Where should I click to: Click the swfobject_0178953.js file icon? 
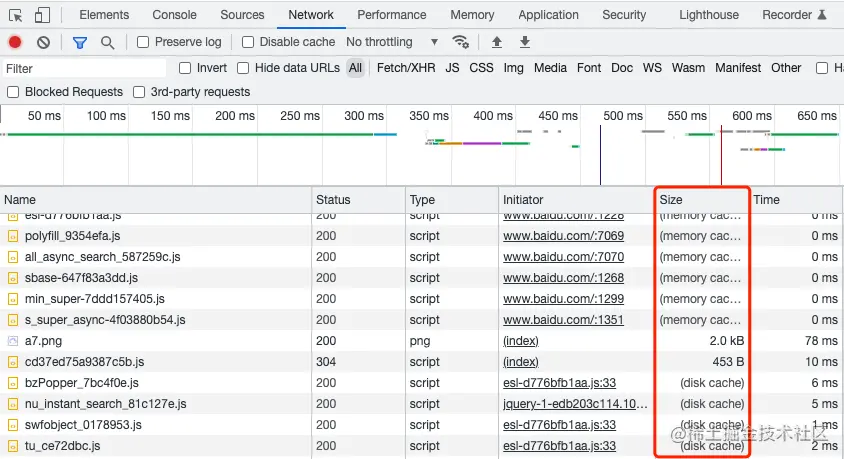pos(13,425)
